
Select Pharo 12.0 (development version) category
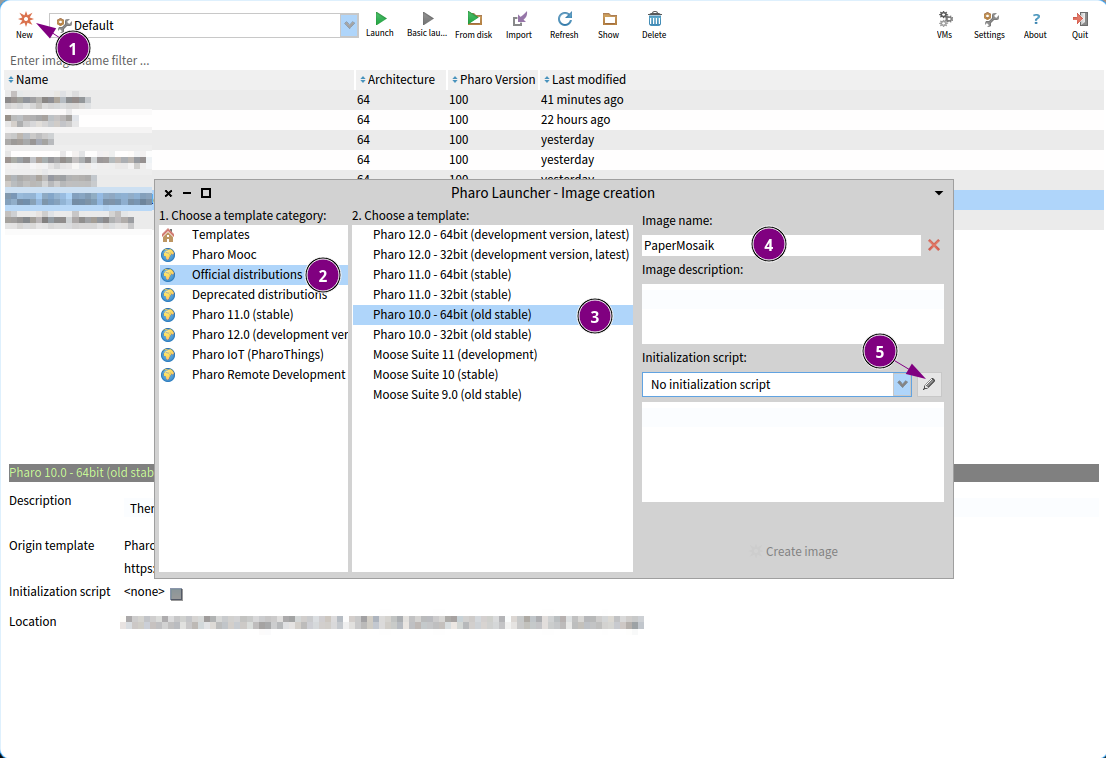[253, 335]
